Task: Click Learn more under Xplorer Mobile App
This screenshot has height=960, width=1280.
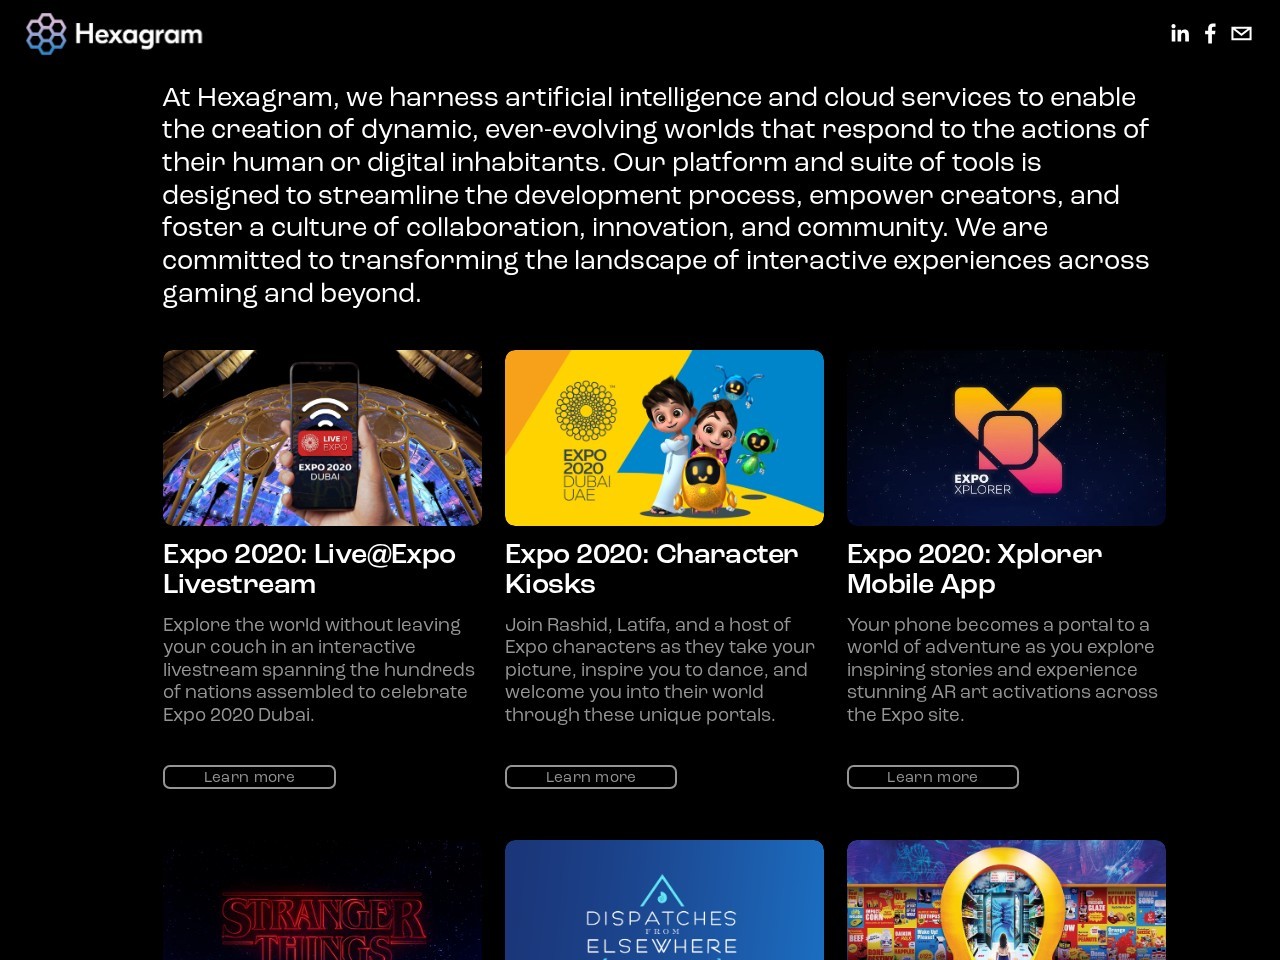Action: coord(933,777)
